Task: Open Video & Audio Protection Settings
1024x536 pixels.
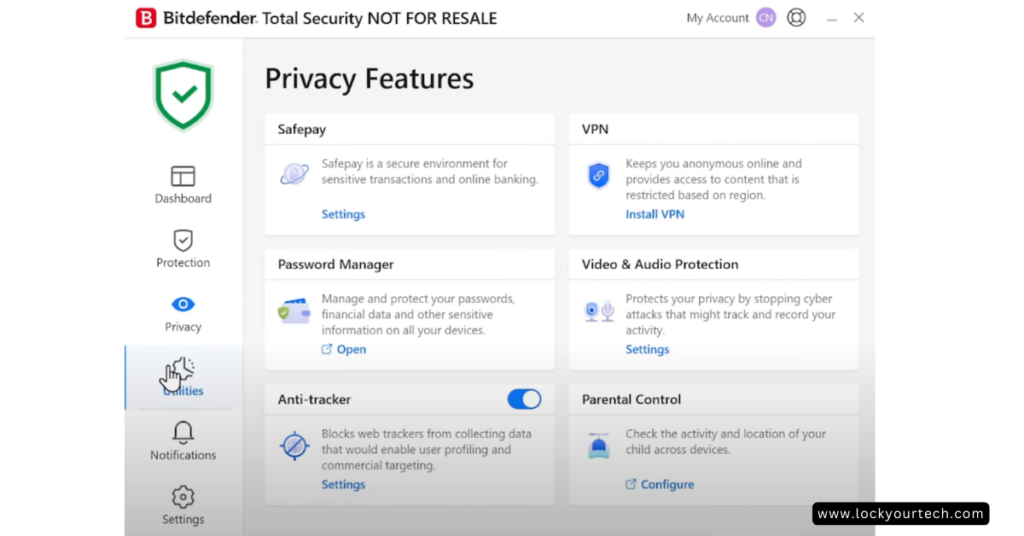Action: coord(647,349)
